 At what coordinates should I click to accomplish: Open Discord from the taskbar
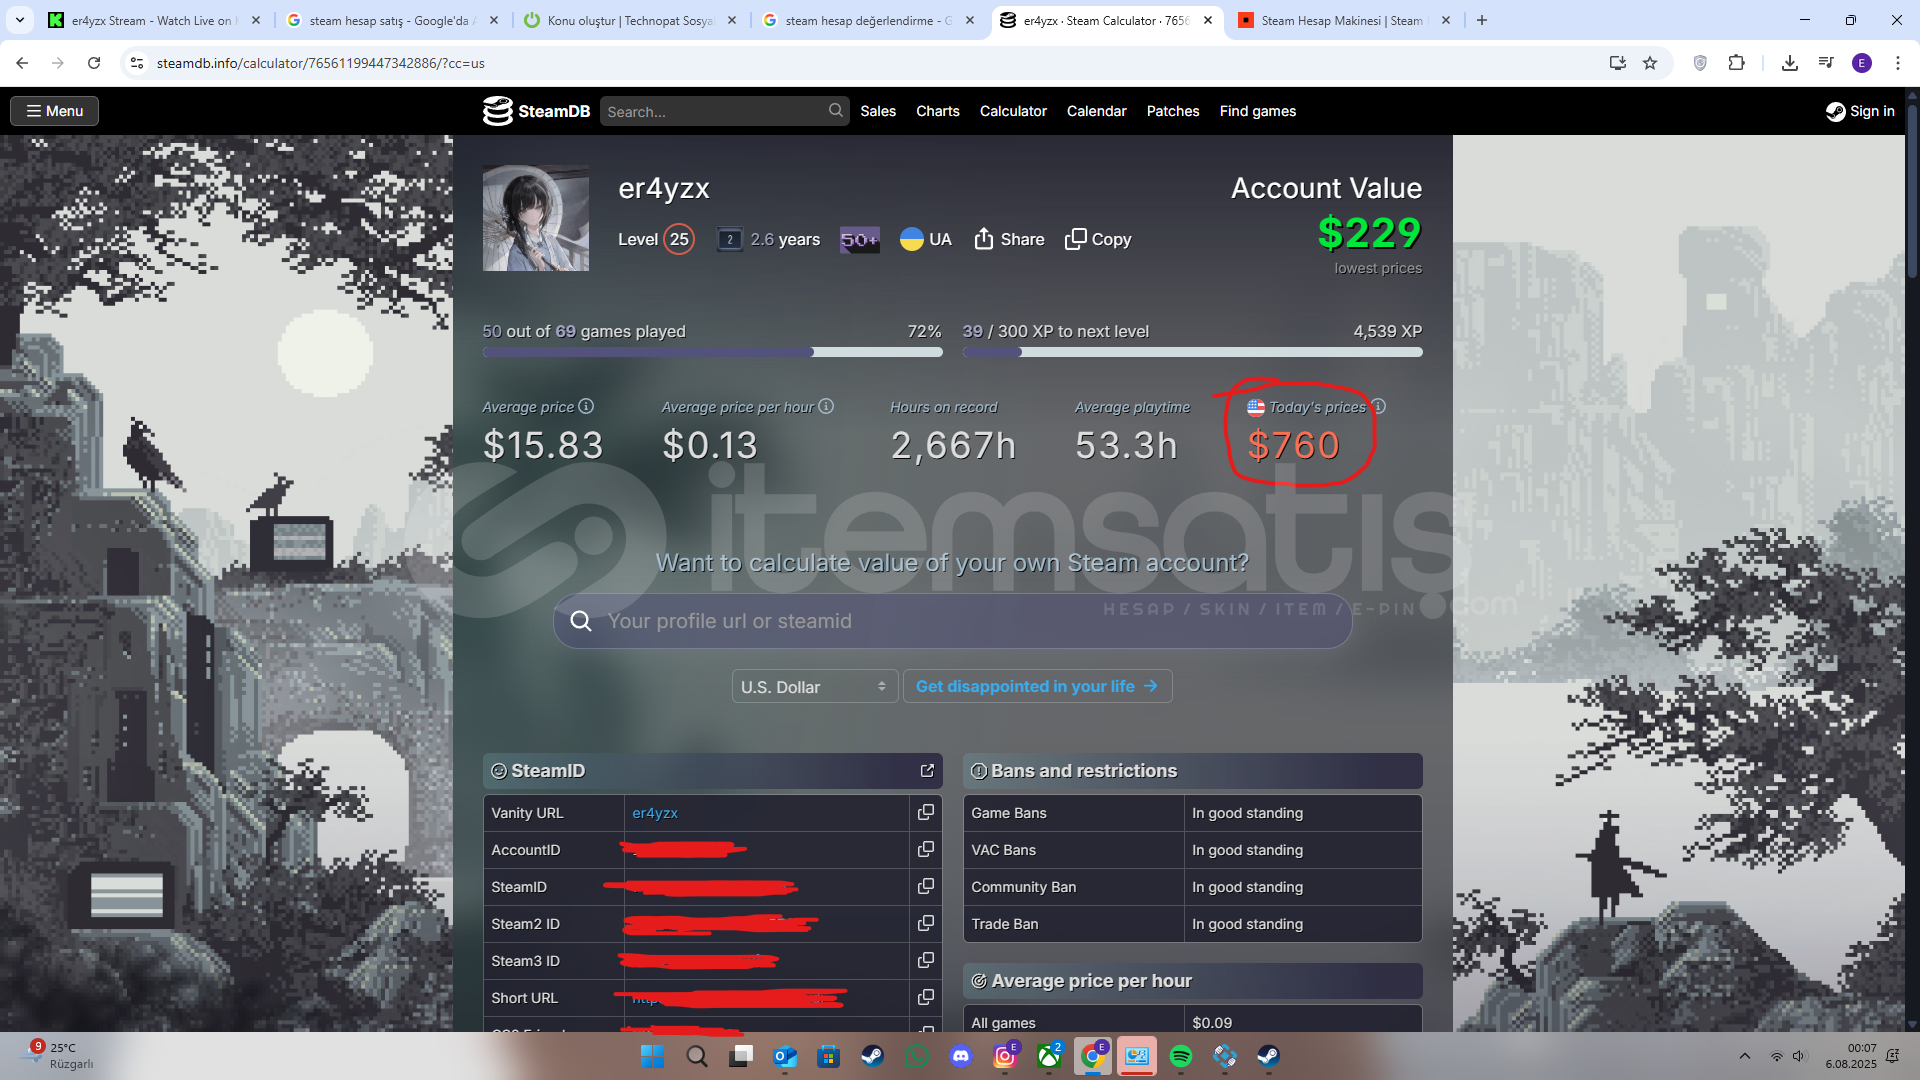tap(961, 1056)
